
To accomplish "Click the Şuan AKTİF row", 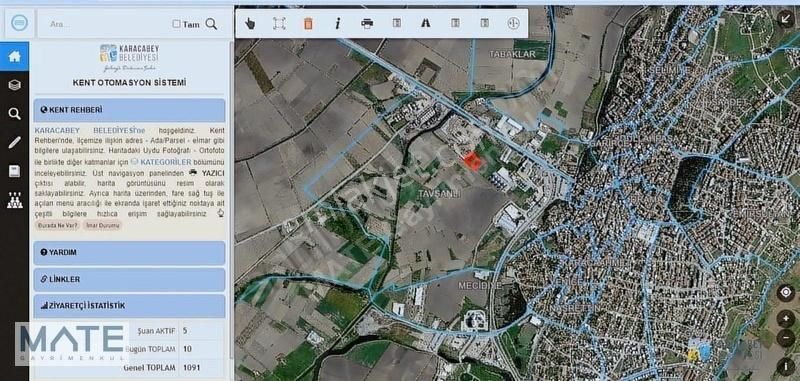I will pos(129,331).
